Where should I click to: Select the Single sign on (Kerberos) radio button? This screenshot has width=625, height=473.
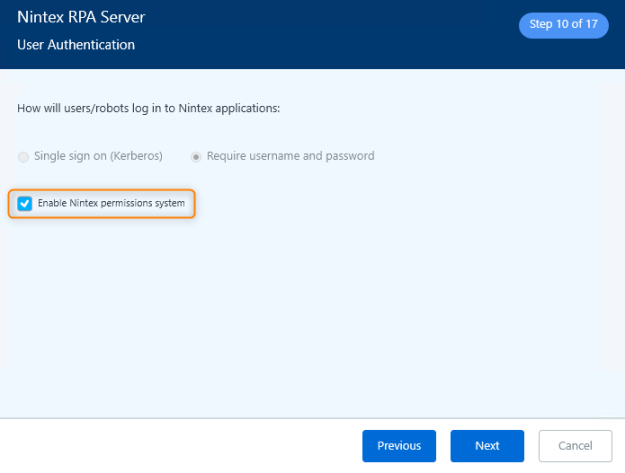click(x=23, y=157)
